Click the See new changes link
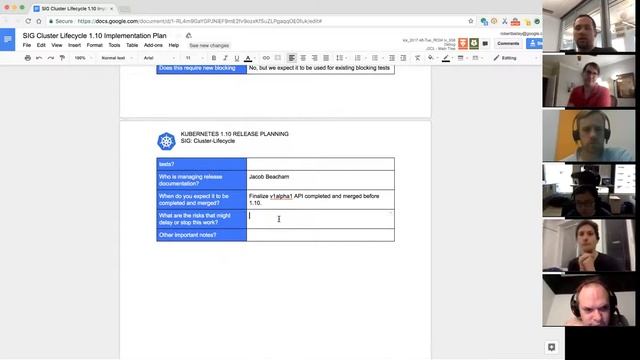 [209, 46]
